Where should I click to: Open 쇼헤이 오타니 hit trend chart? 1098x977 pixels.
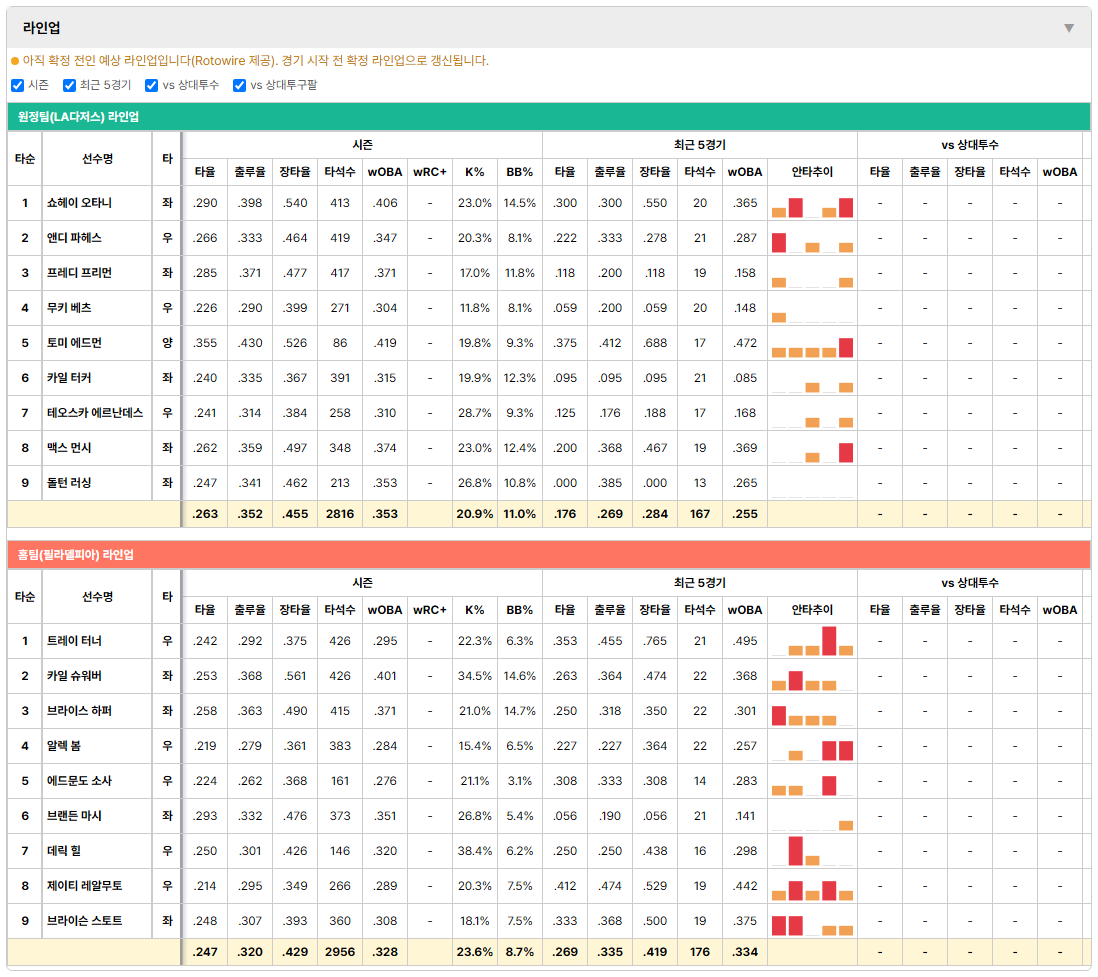tap(812, 207)
